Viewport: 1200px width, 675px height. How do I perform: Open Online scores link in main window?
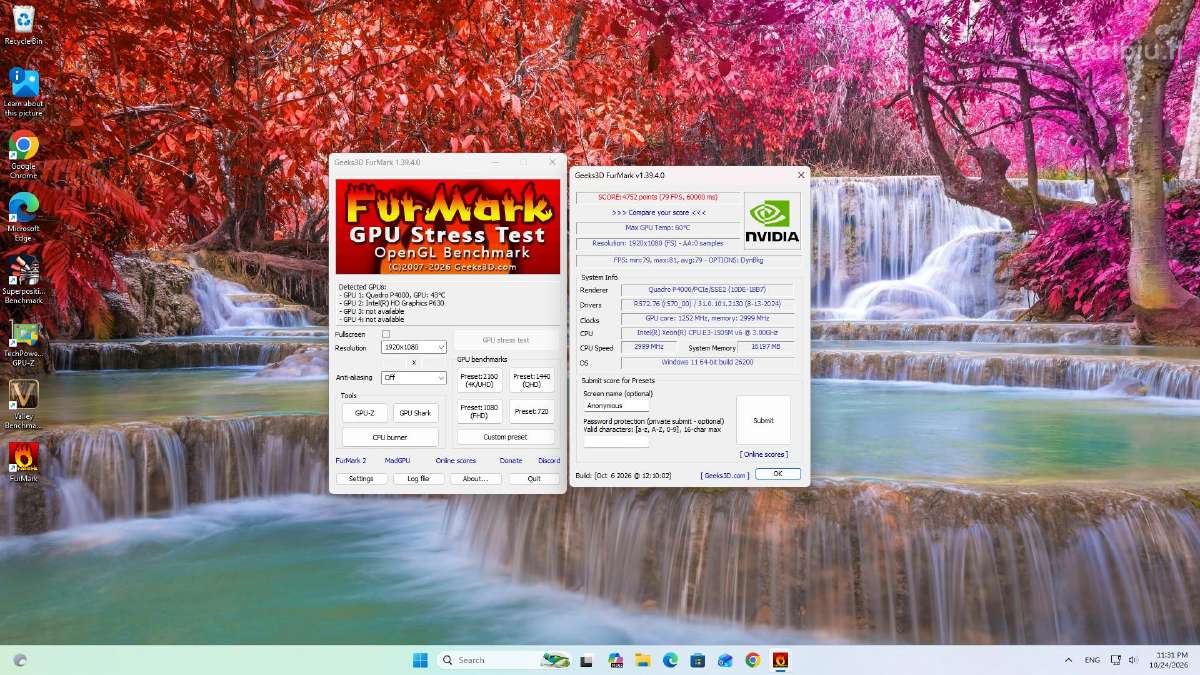point(456,461)
